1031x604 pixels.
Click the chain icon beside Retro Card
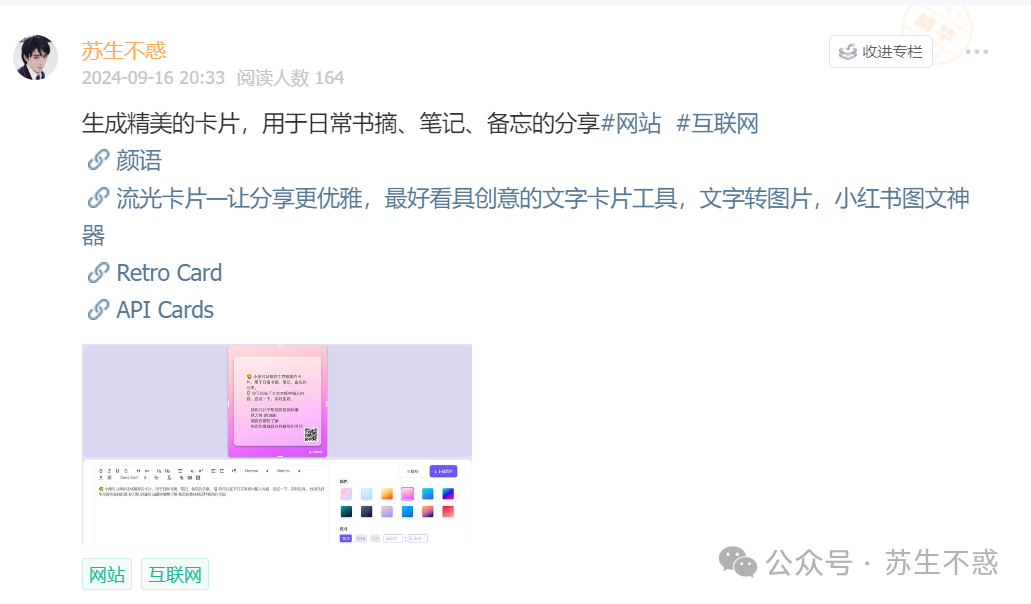click(x=98, y=272)
